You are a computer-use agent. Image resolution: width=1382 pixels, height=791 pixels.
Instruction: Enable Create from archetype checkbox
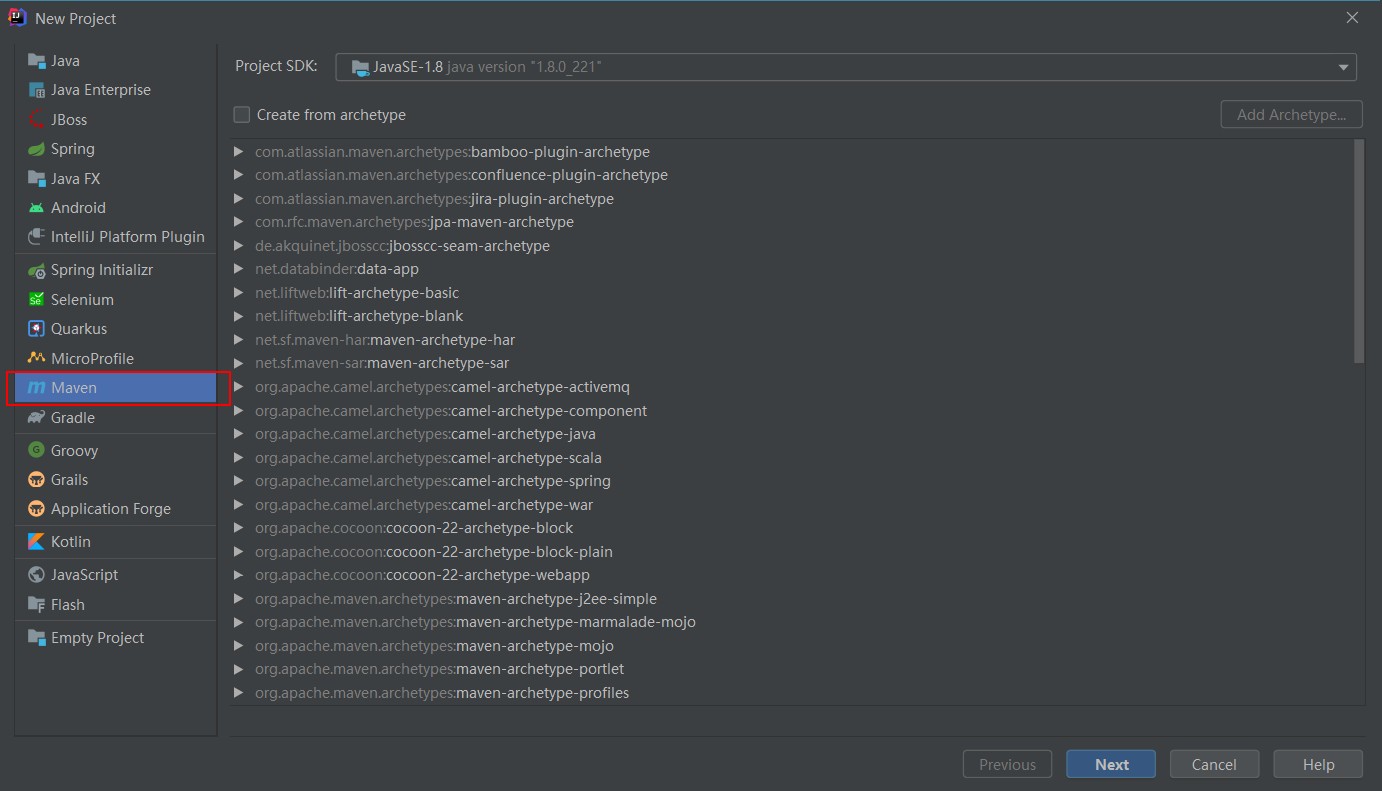(241, 115)
